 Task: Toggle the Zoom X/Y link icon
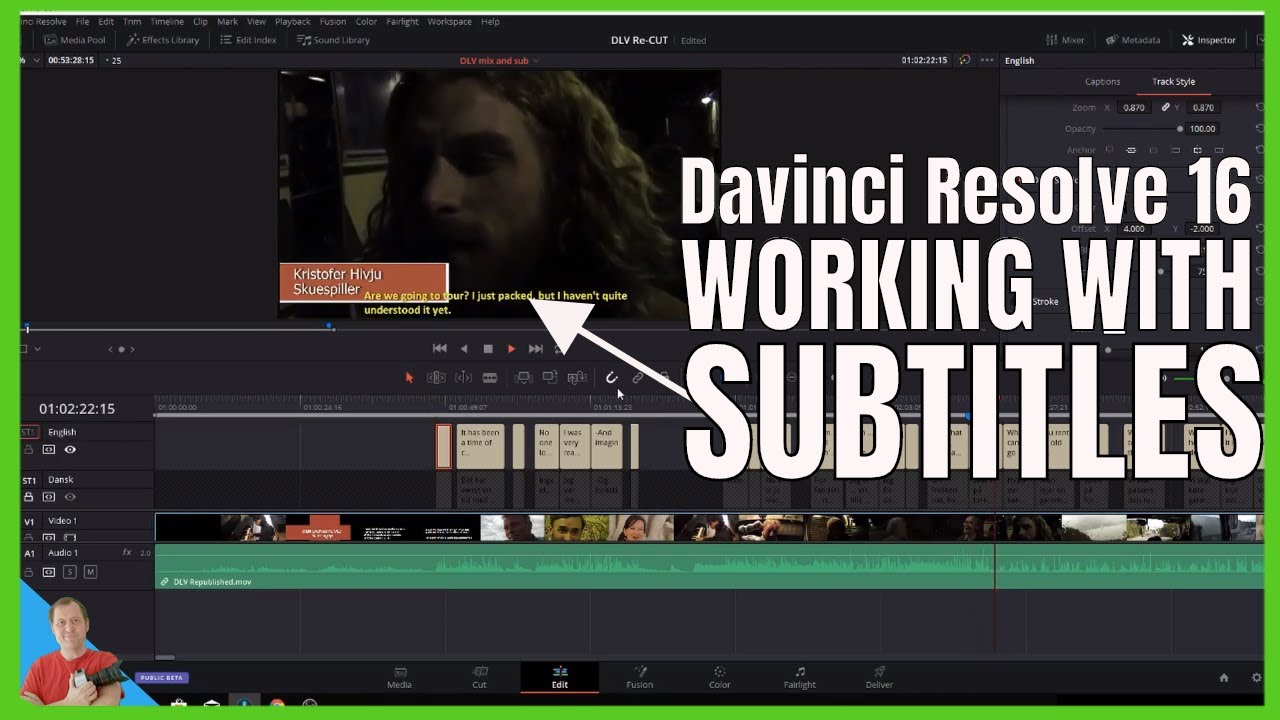1165,107
